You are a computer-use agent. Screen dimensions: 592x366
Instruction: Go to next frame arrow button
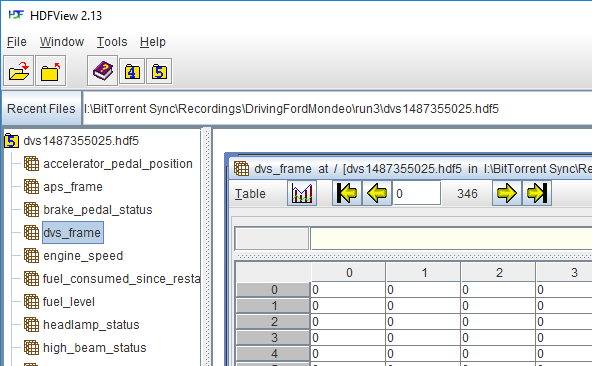click(x=507, y=193)
